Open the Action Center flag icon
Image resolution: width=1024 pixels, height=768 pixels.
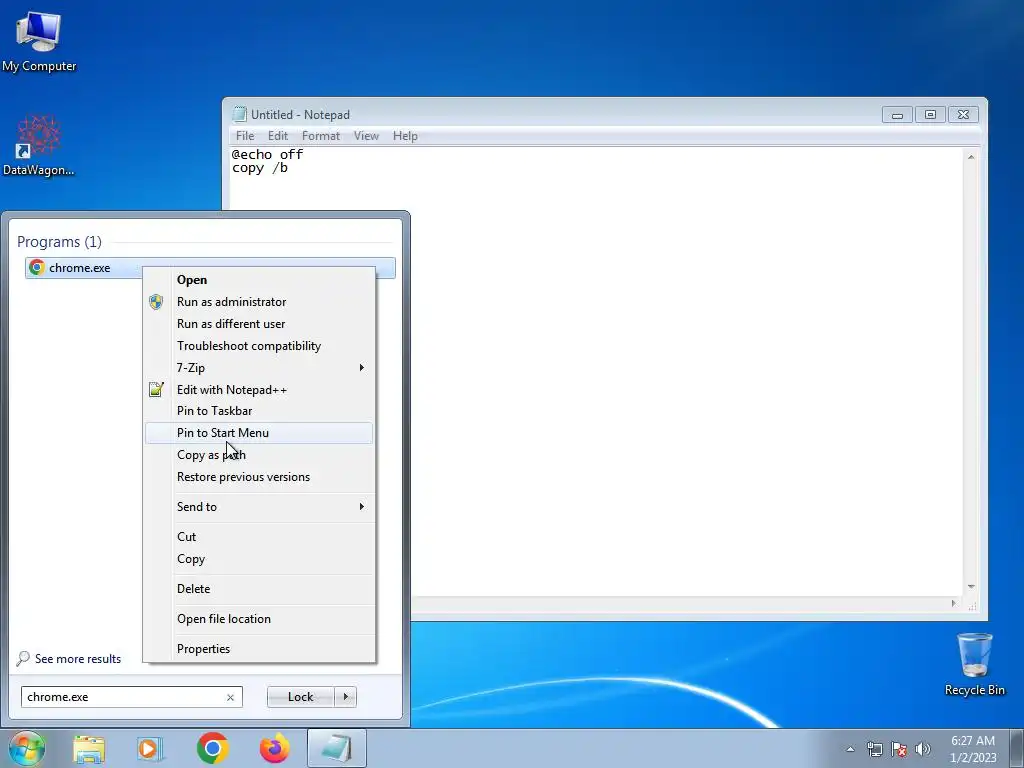899,749
